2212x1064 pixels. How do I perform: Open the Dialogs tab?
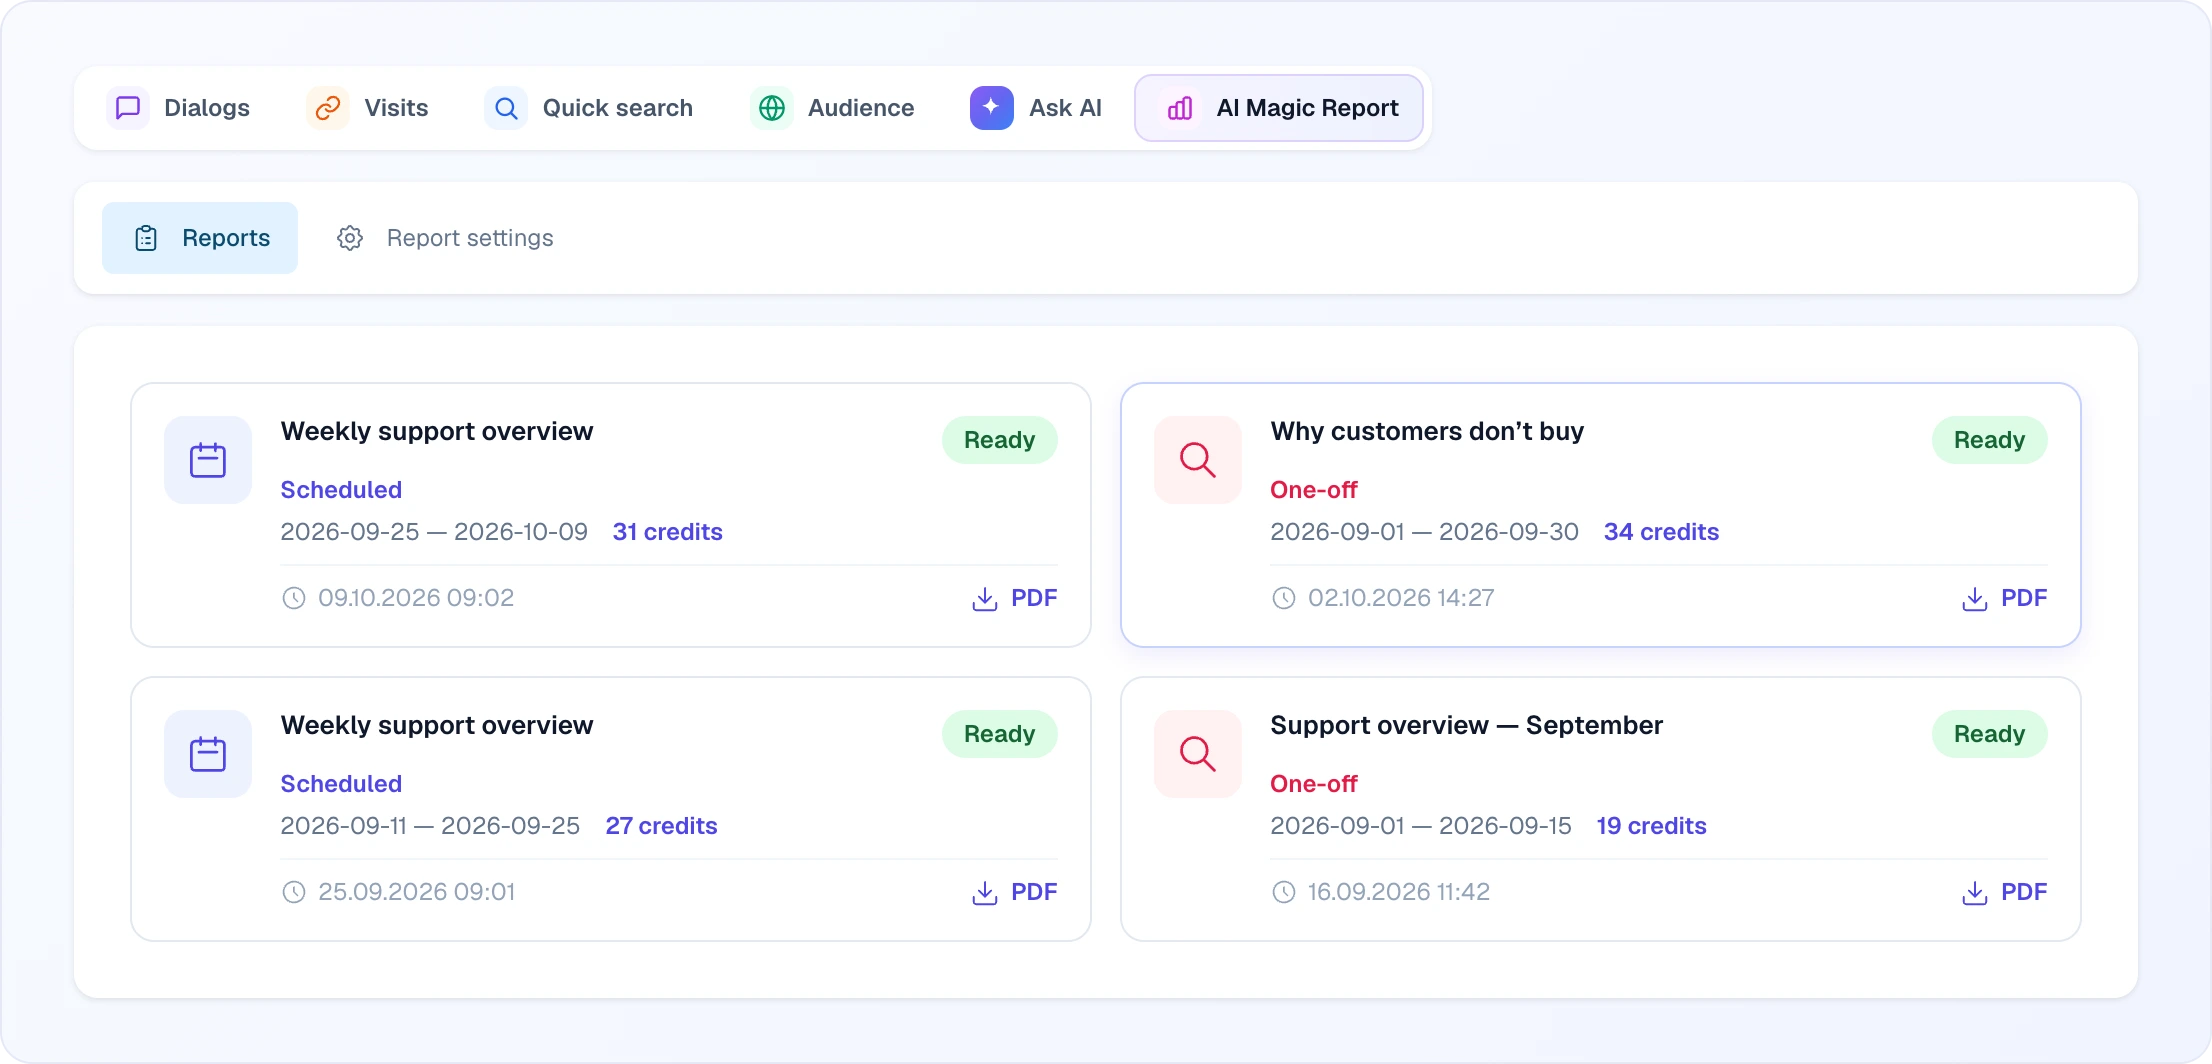click(x=178, y=108)
